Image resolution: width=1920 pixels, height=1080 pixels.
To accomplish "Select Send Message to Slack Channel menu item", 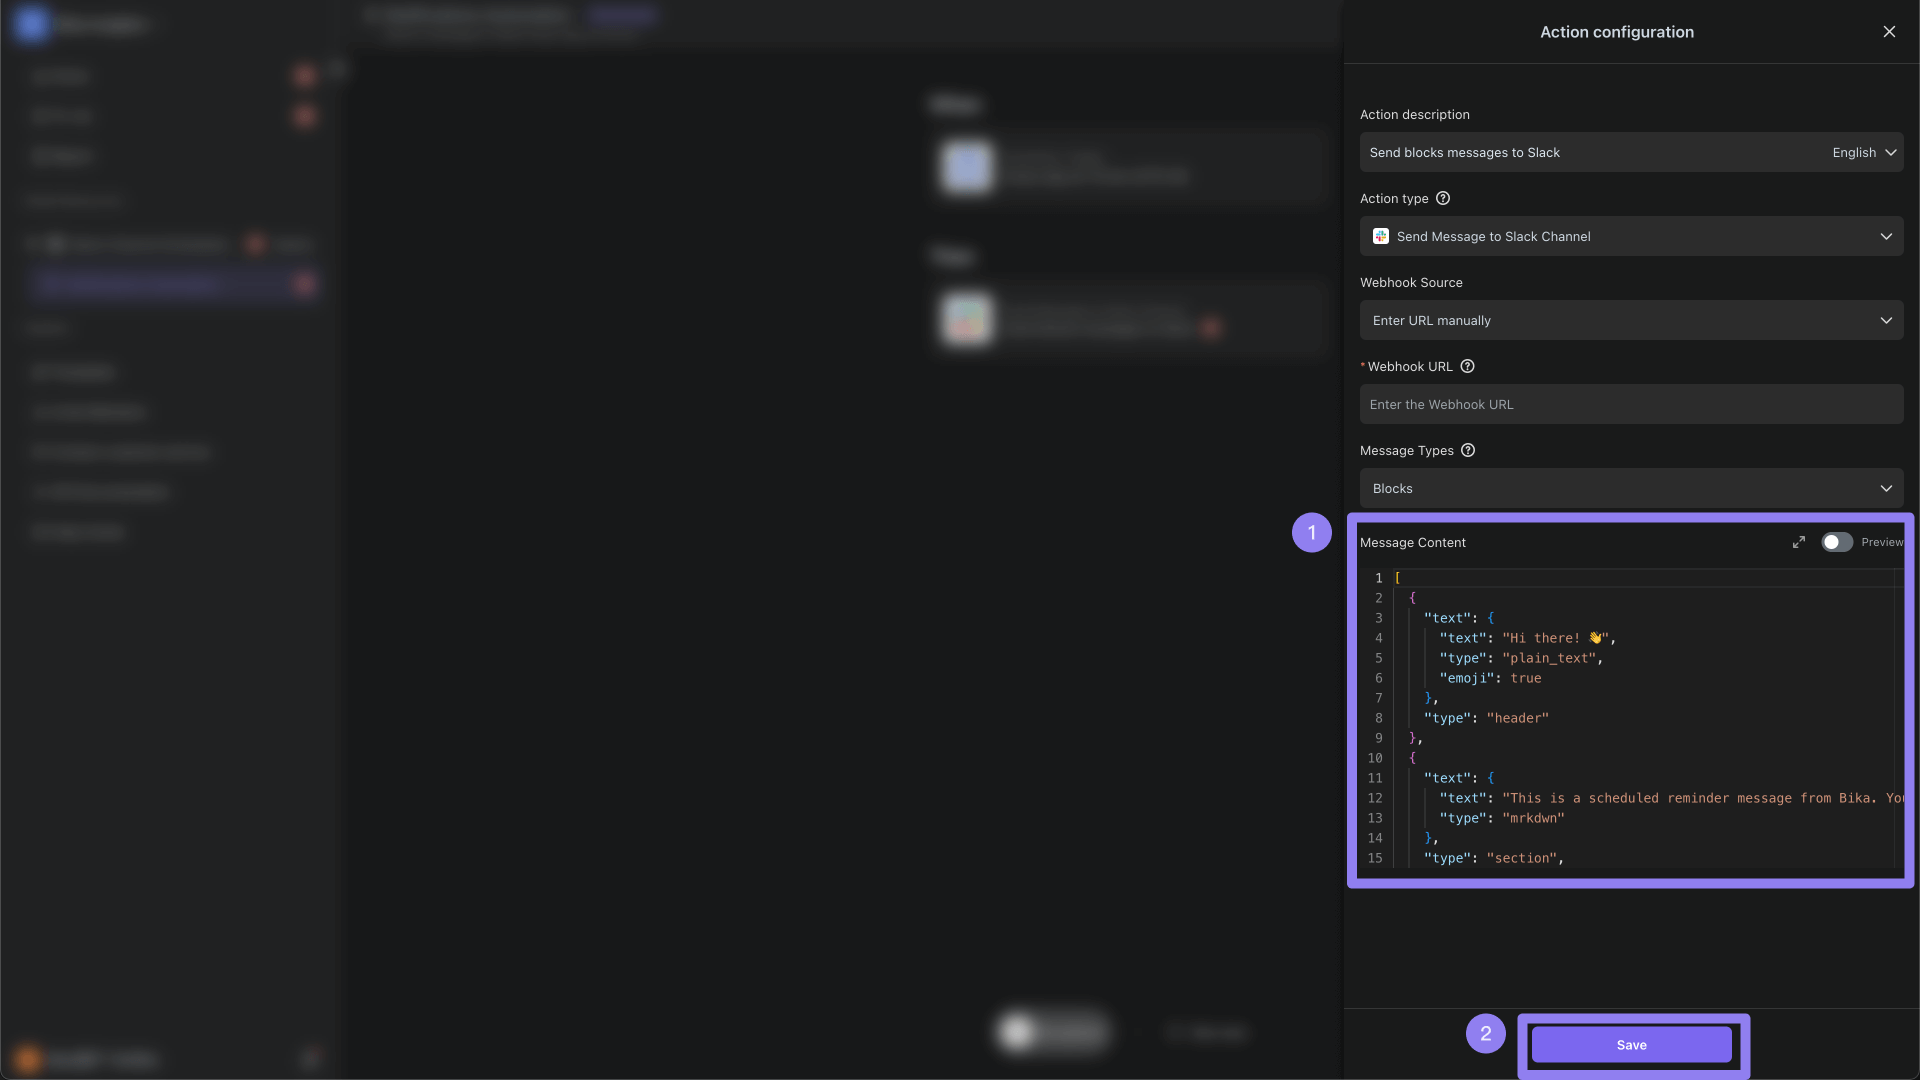I will coord(1631,236).
